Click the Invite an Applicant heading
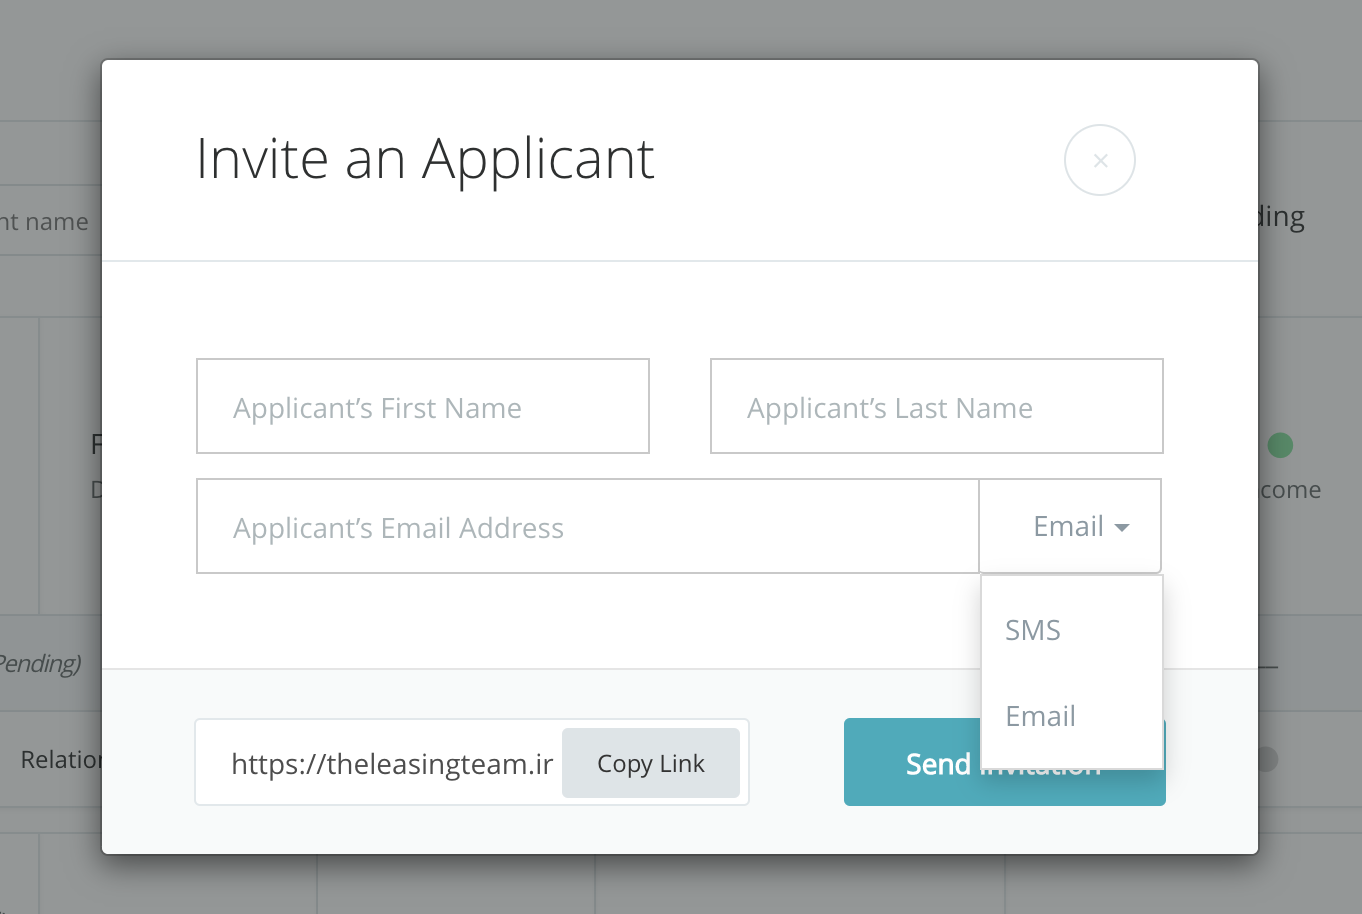1362x914 pixels. pyautogui.click(x=425, y=159)
